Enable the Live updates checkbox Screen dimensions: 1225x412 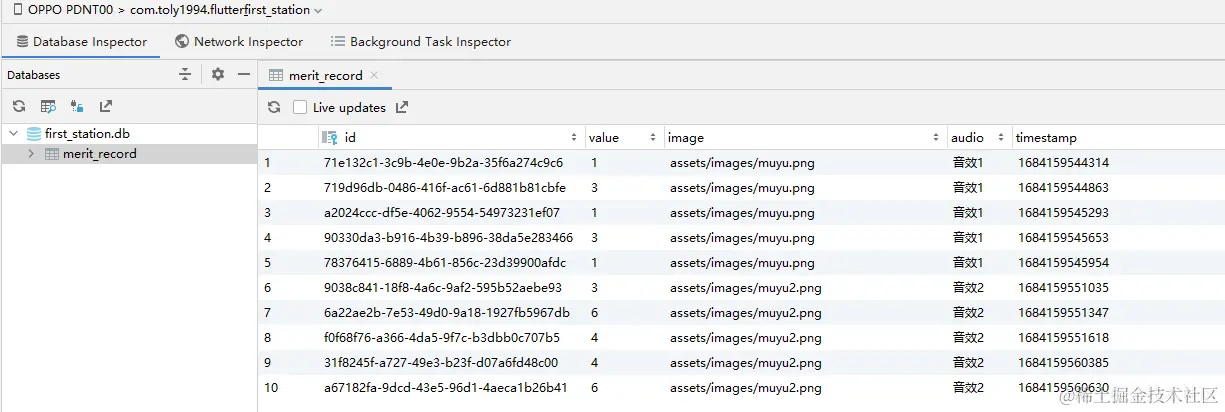[300, 107]
